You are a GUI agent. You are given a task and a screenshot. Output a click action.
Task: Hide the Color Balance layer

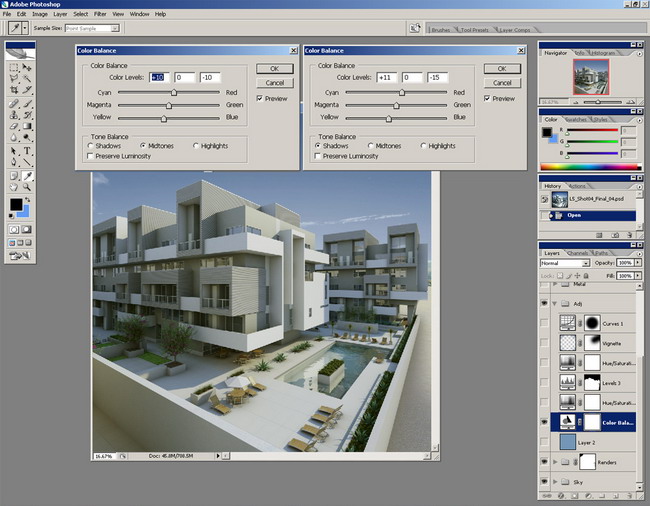click(x=544, y=422)
